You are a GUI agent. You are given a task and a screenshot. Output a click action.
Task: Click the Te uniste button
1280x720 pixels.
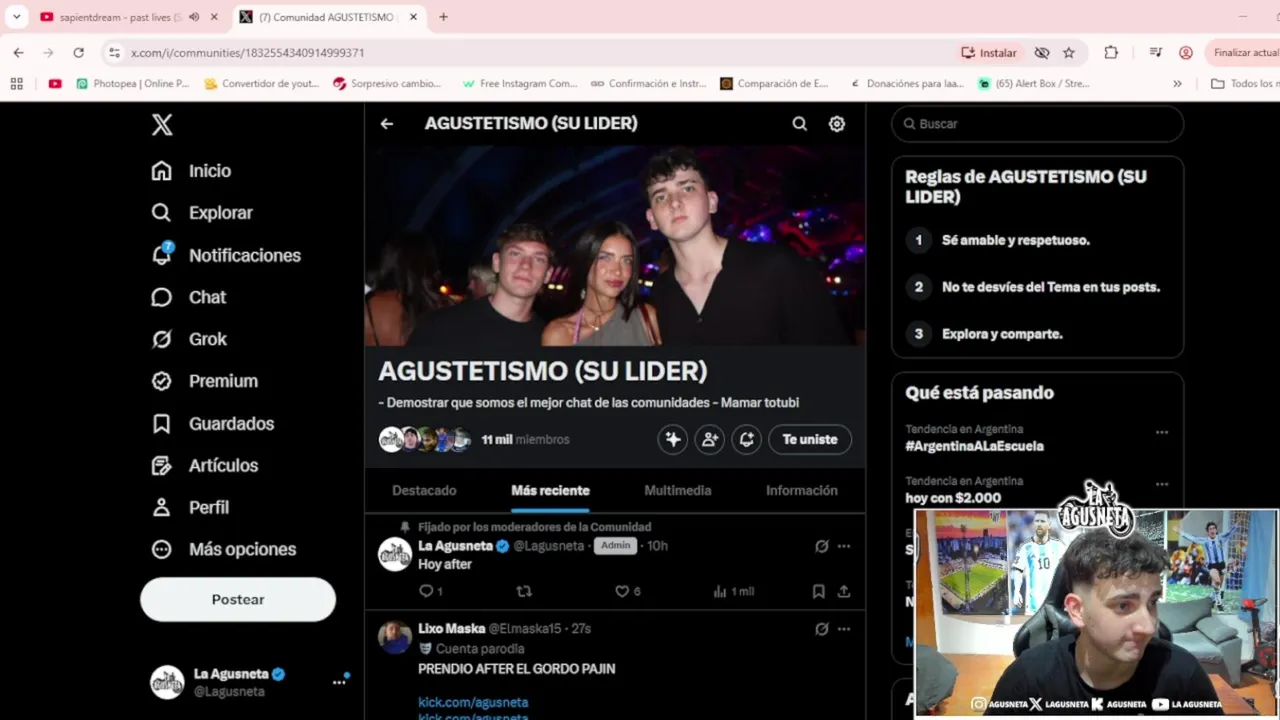810,439
